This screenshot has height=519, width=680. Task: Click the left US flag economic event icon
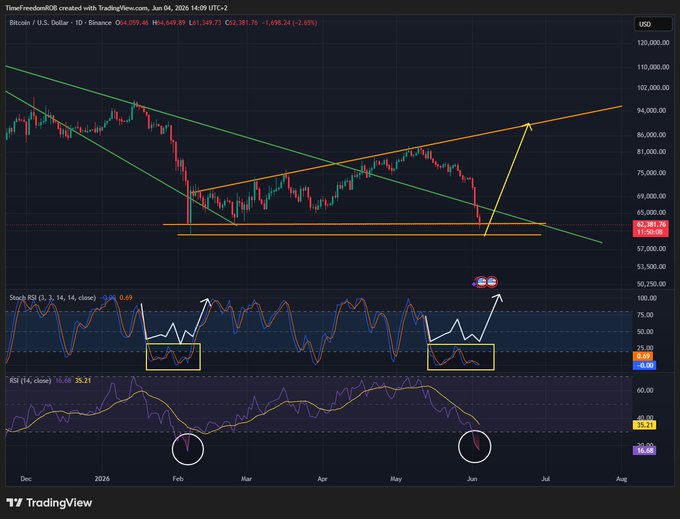pyautogui.click(x=481, y=283)
